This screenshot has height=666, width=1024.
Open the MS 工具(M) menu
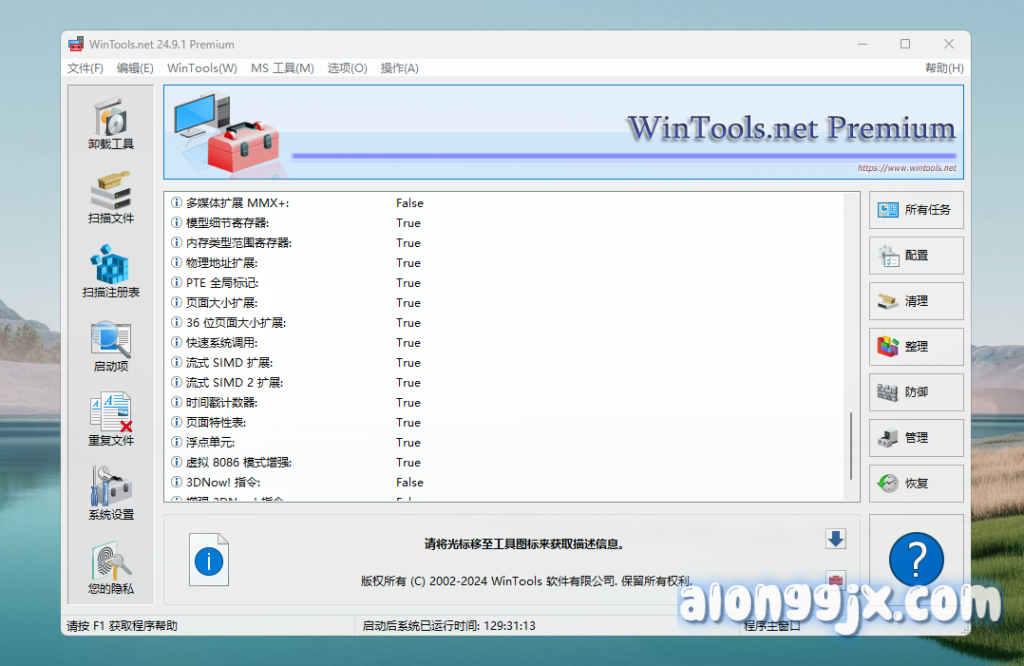point(282,68)
